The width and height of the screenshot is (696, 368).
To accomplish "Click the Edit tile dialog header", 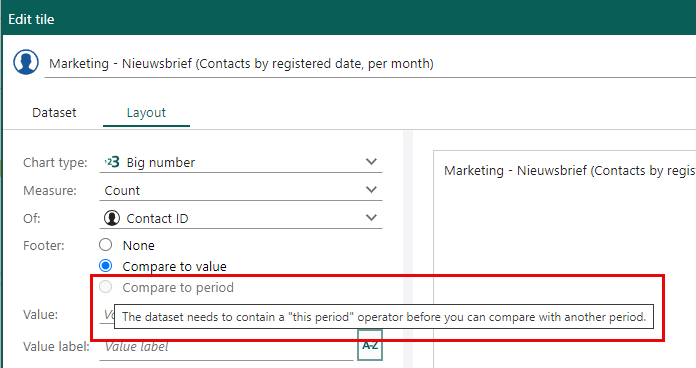I will [x=349, y=18].
